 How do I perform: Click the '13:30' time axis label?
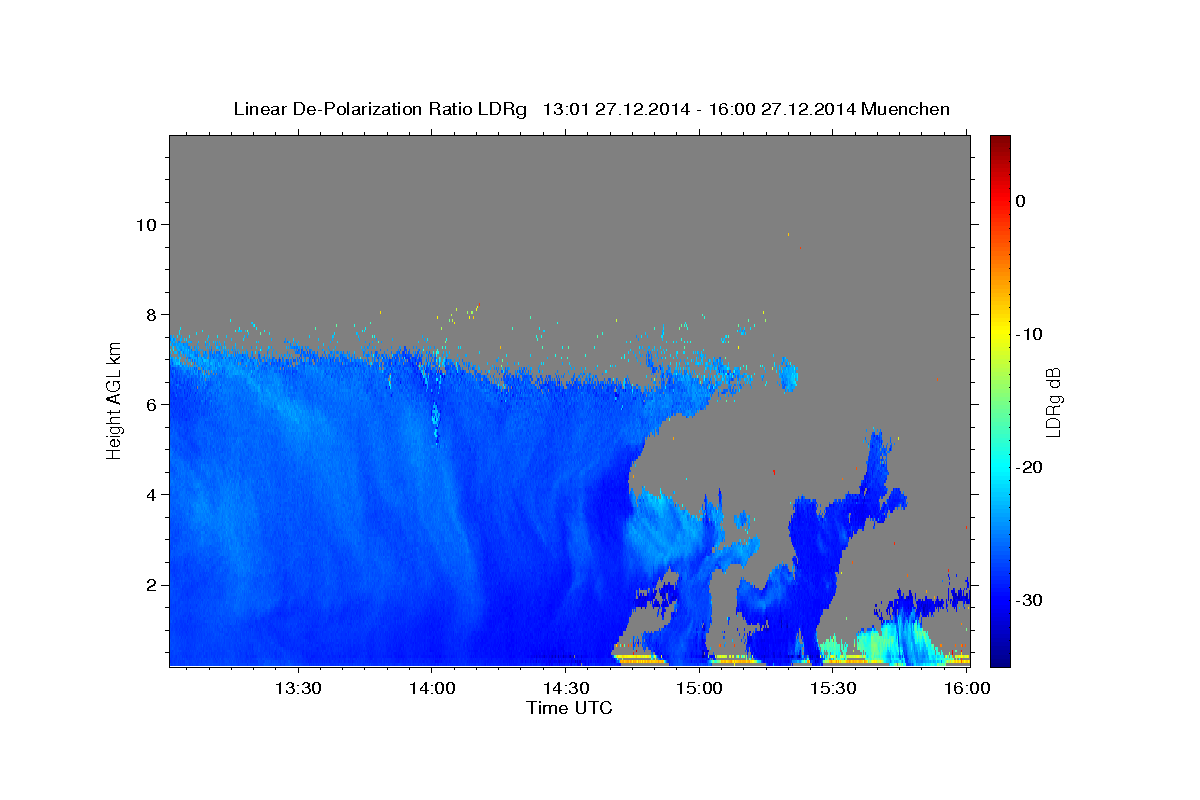click(x=298, y=688)
